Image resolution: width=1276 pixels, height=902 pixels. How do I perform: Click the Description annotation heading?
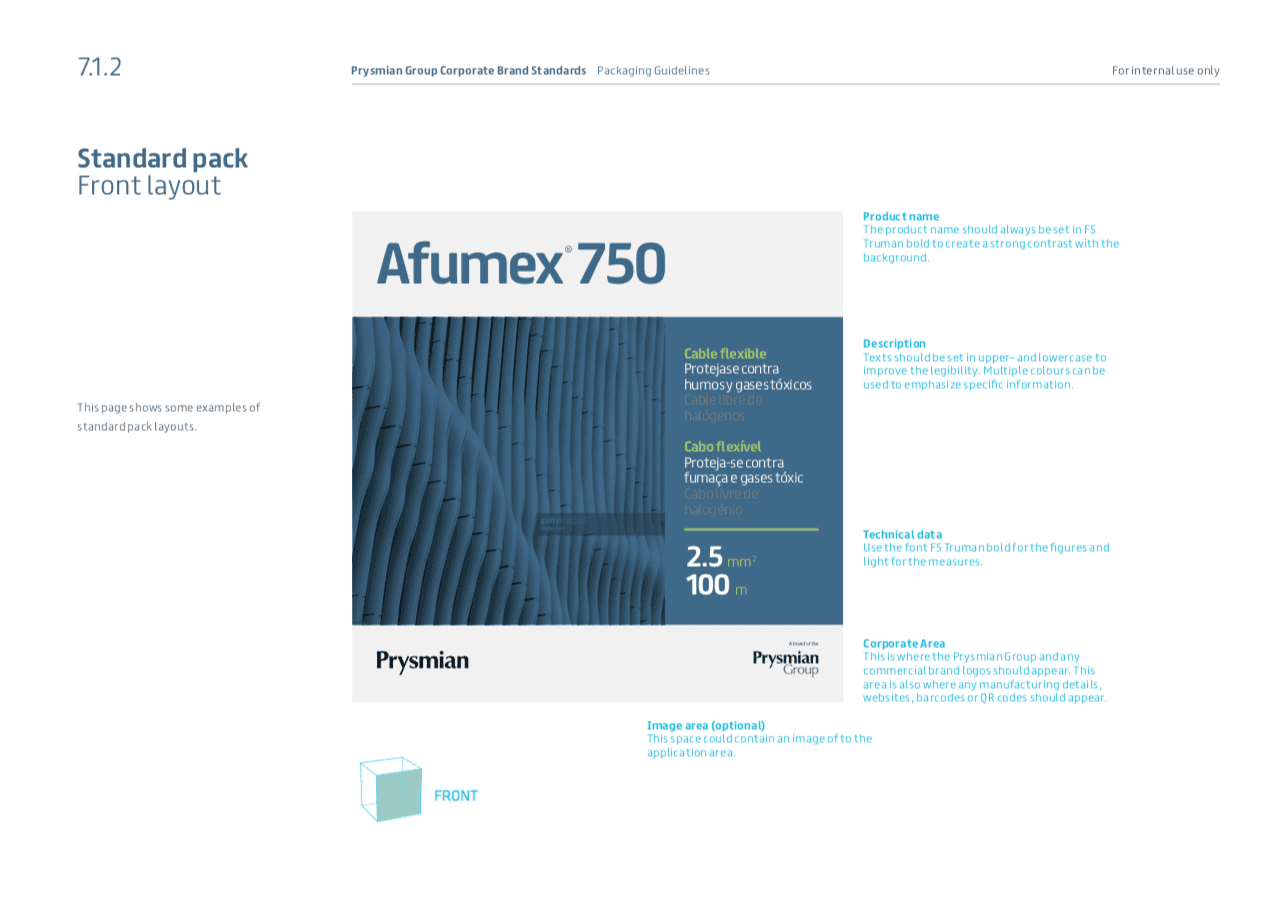pyautogui.click(x=894, y=343)
